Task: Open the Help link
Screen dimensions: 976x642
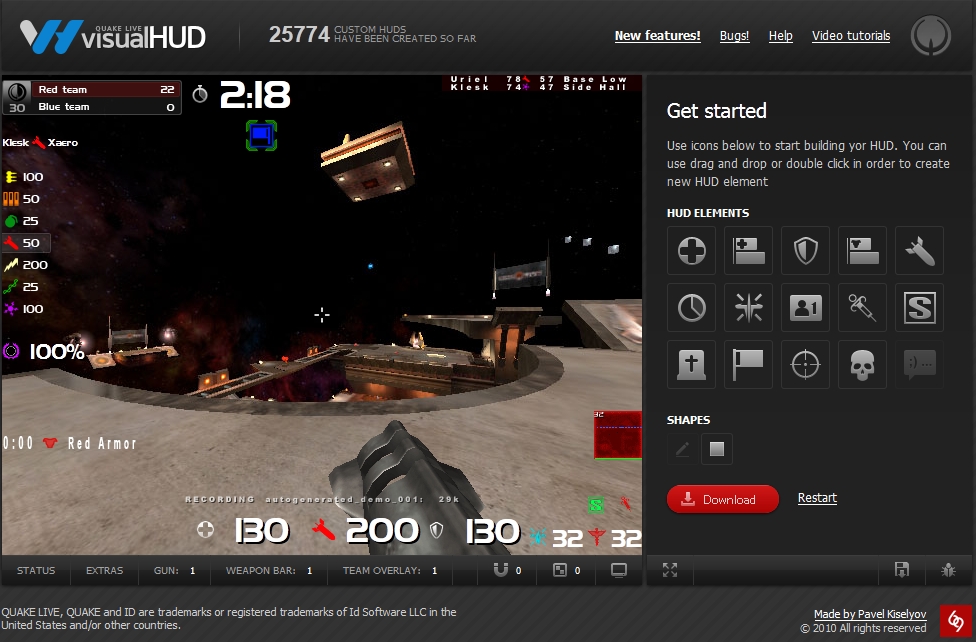Action: coord(781,36)
